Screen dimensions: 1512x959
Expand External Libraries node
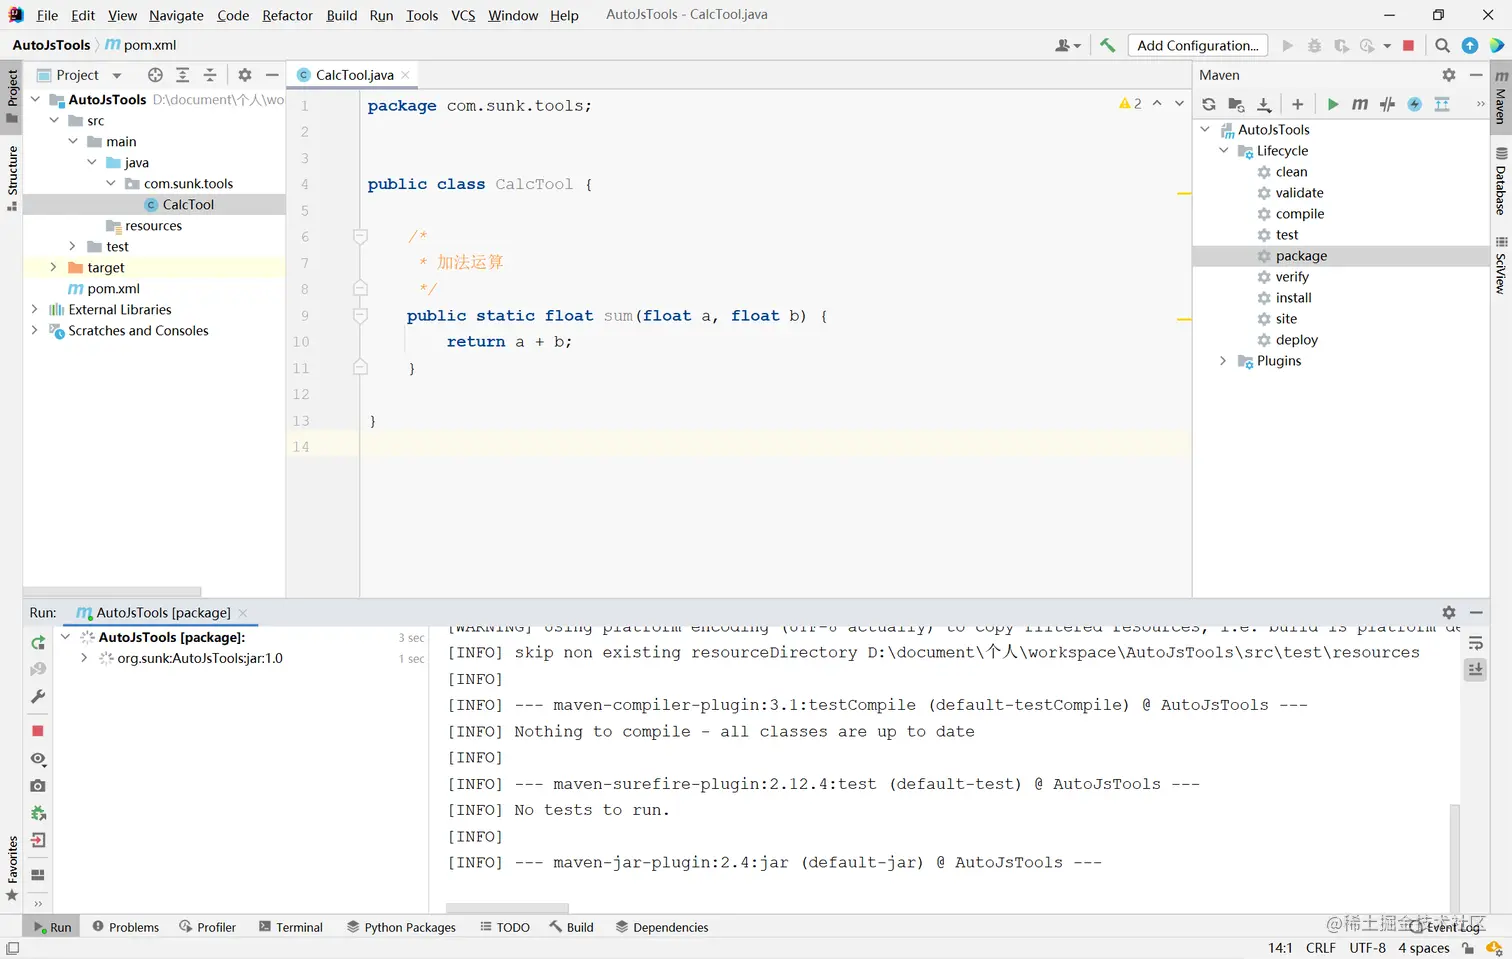[x=34, y=309]
